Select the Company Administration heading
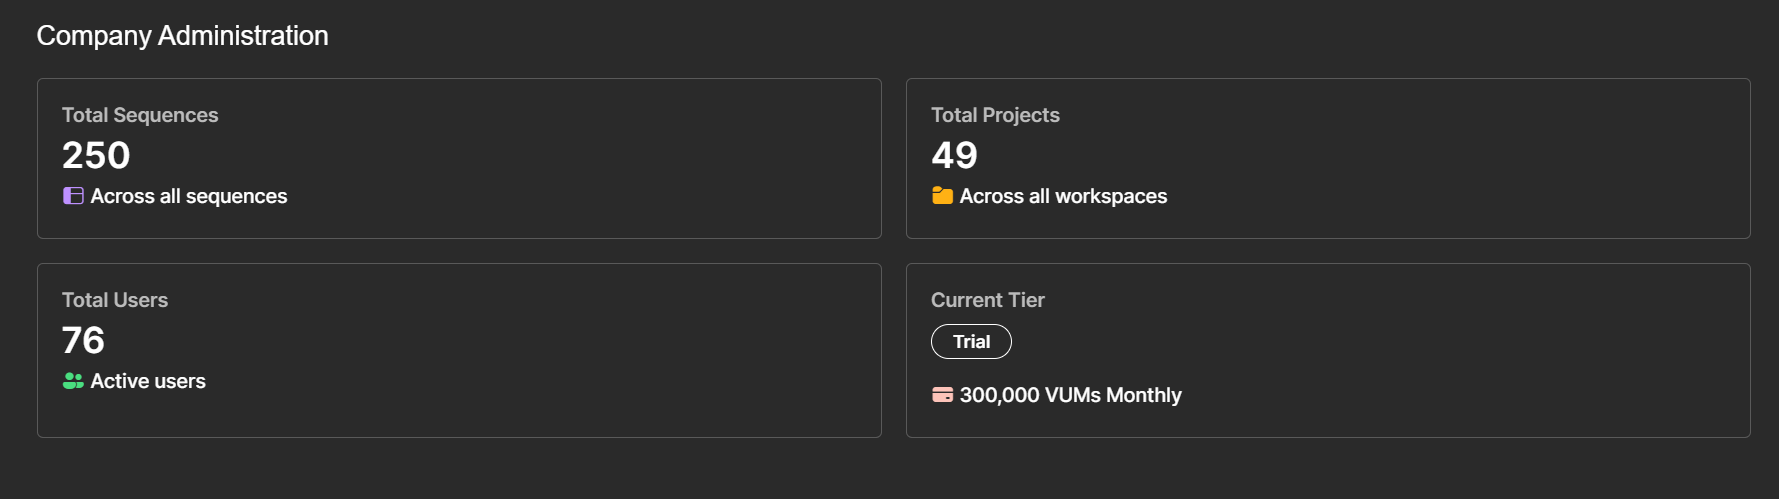Viewport: 1779px width, 499px height. [182, 36]
